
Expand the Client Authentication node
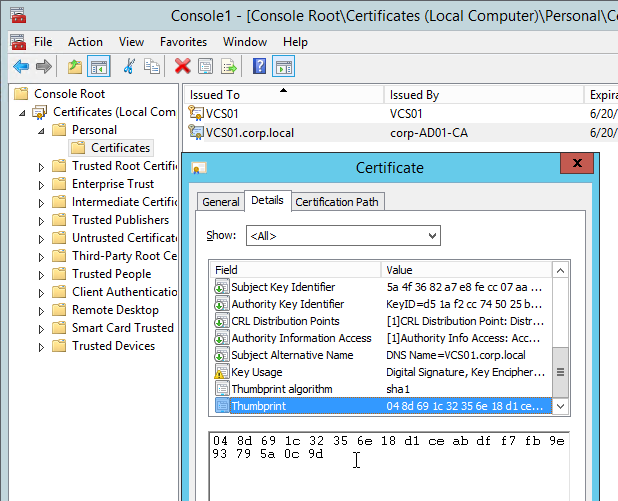(x=41, y=293)
